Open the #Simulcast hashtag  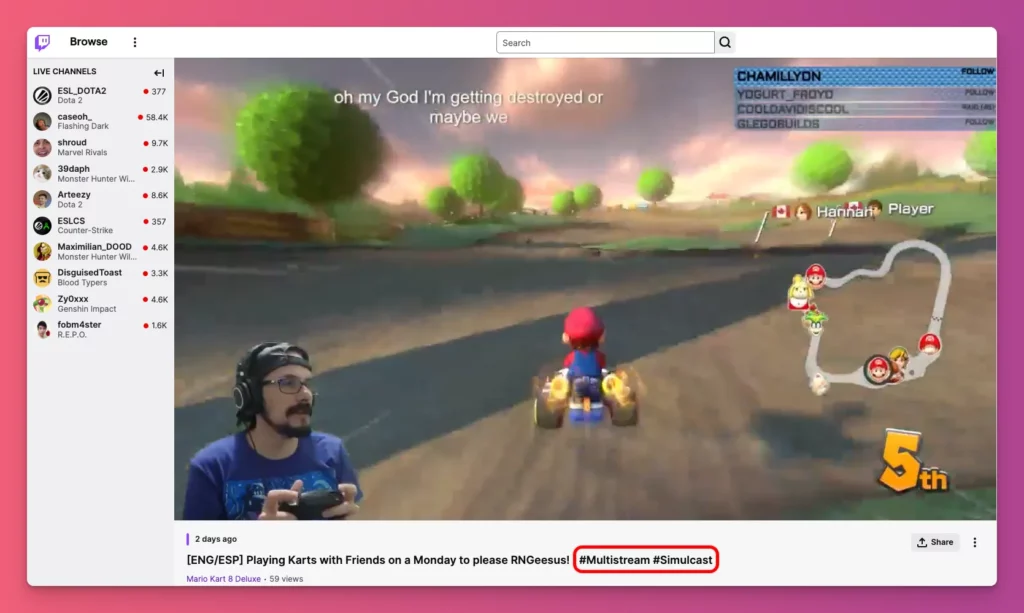point(682,561)
